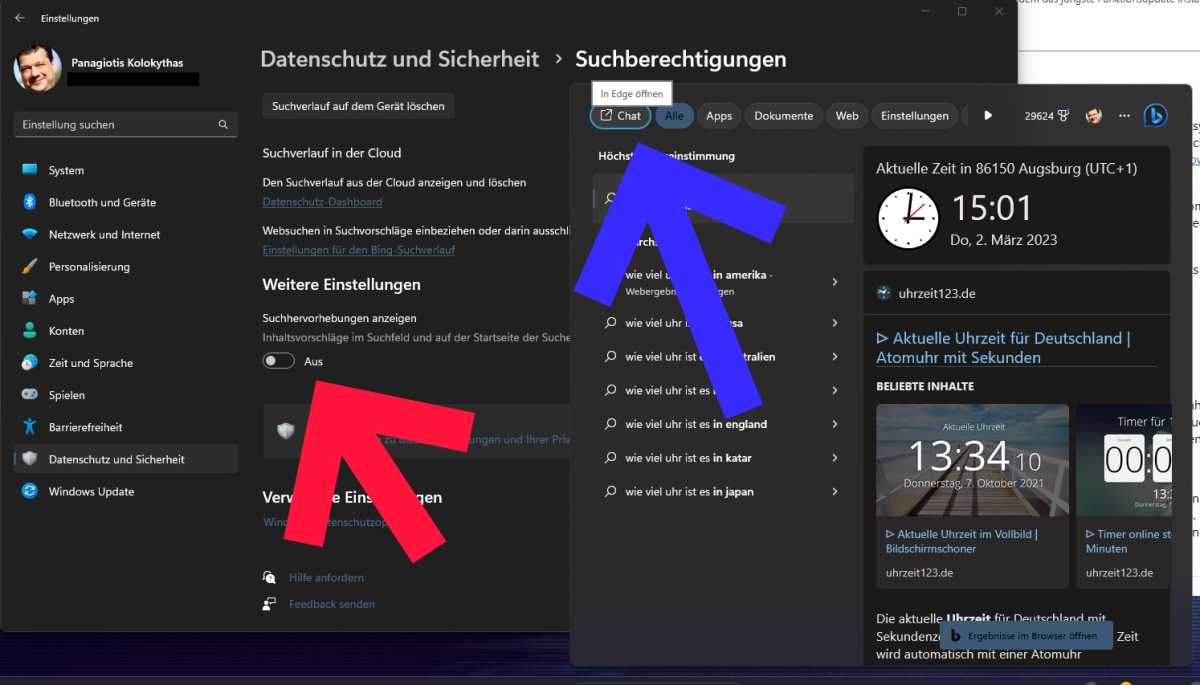Open Einstellungen für den Bing-Suchverlauf link
This screenshot has height=685, width=1200.
pos(359,250)
